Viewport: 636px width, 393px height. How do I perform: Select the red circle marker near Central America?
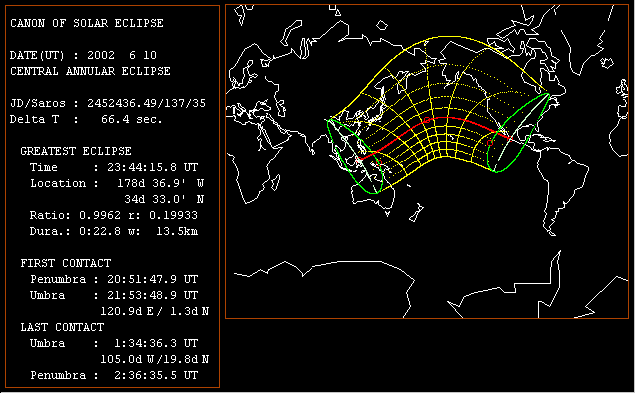pos(490,142)
